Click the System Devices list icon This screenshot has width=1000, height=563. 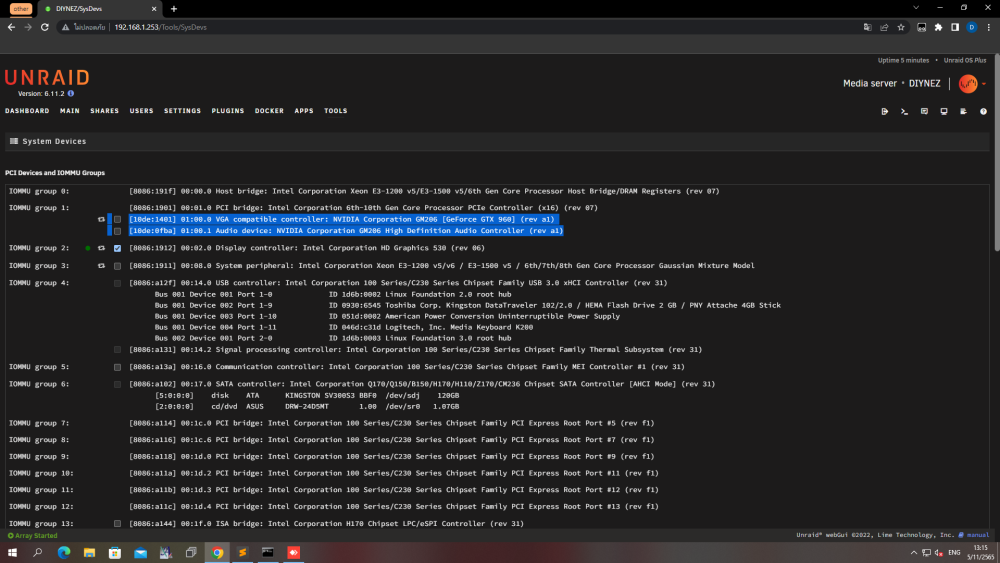[x=14, y=141]
